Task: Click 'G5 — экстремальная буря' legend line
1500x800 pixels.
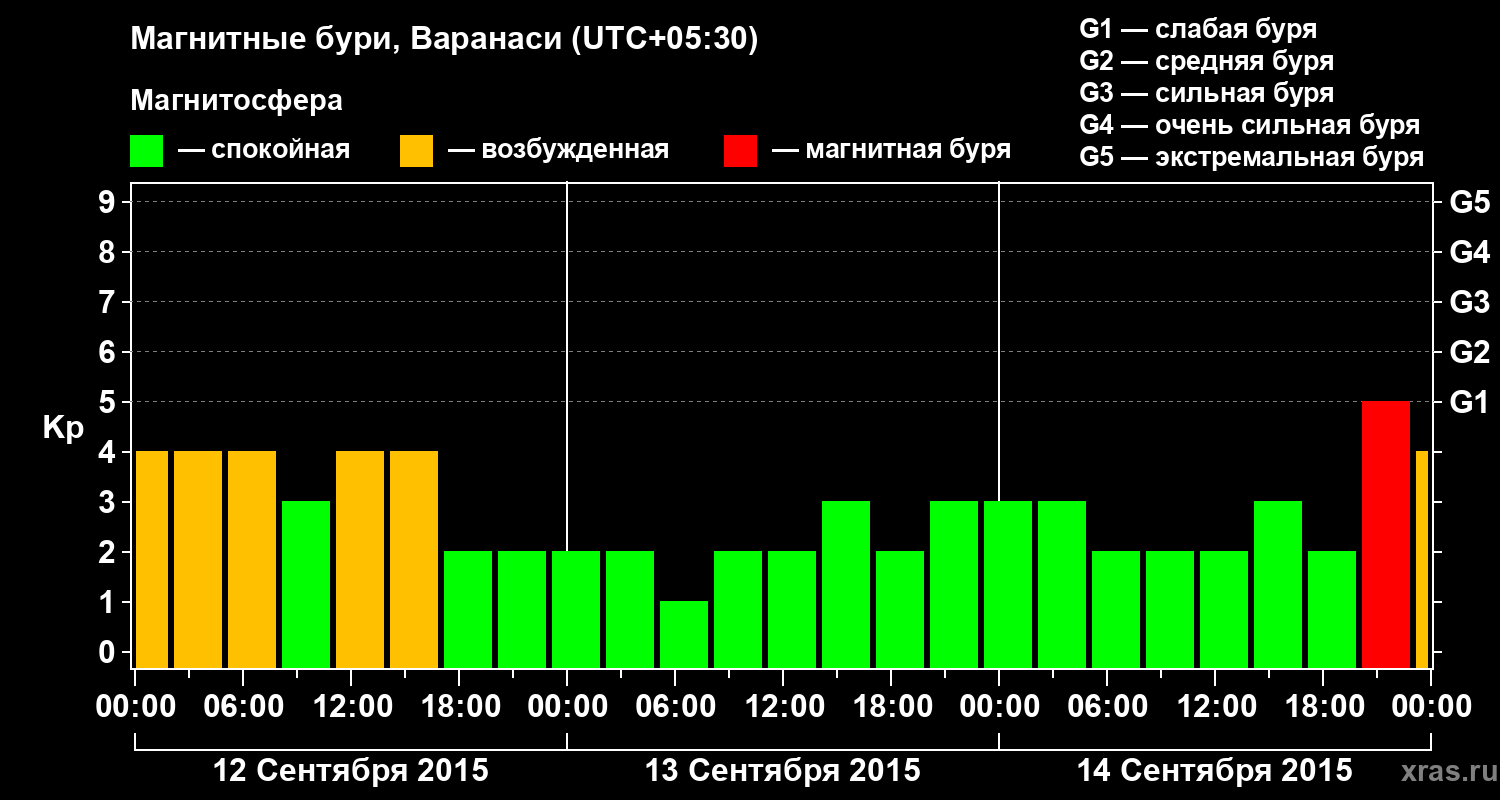Action: pyautogui.click(x=1251, y=157)
